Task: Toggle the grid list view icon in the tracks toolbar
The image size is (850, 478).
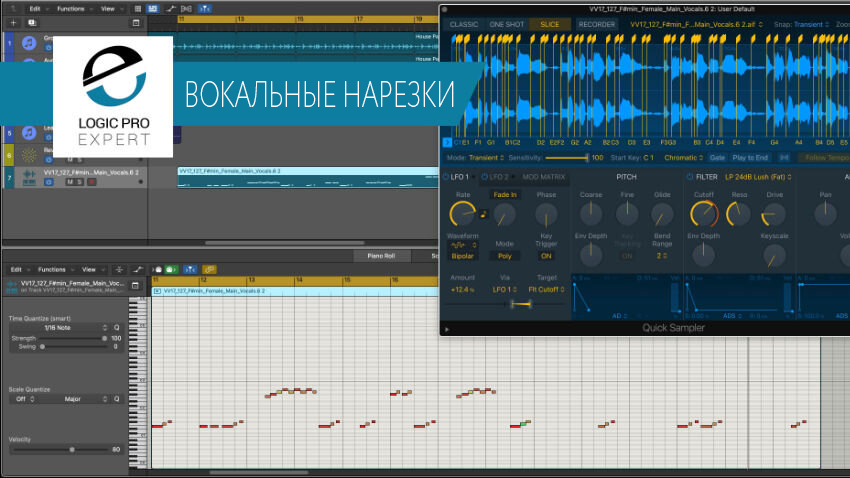Action: coord(138,9)
